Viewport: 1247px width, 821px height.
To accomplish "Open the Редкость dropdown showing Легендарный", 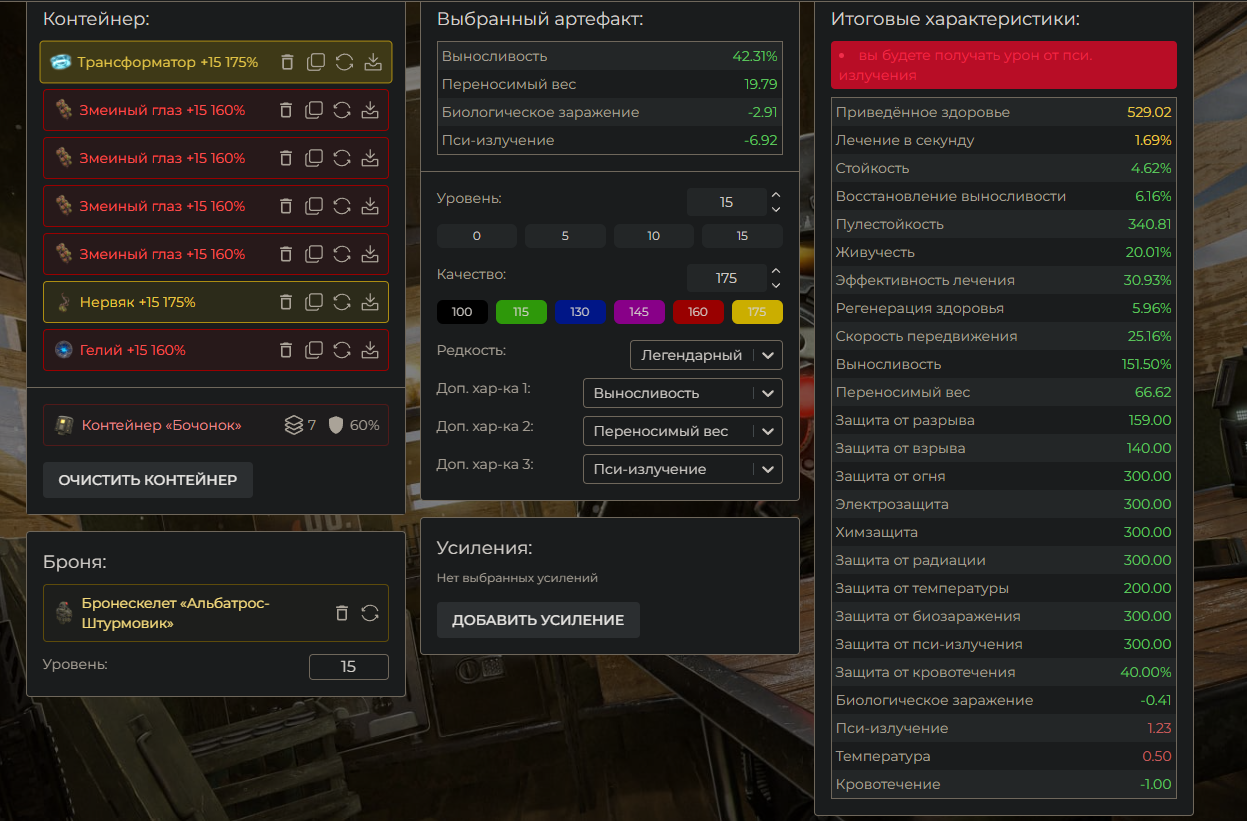I will click(x=706, y=355).
